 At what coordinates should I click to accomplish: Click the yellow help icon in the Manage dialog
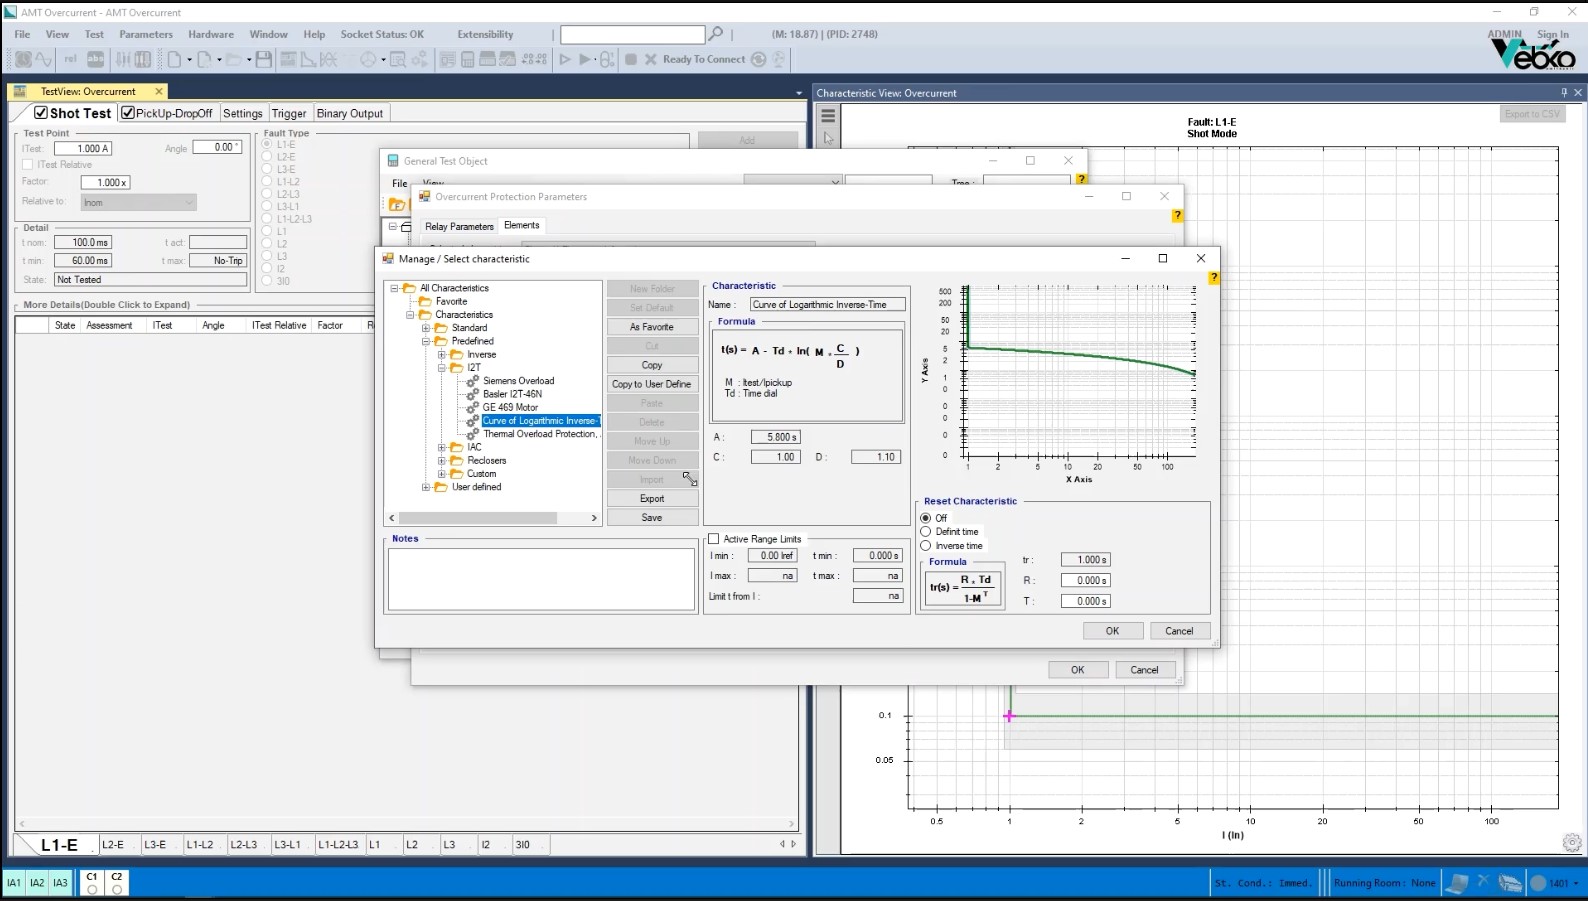click(1213, 278)
